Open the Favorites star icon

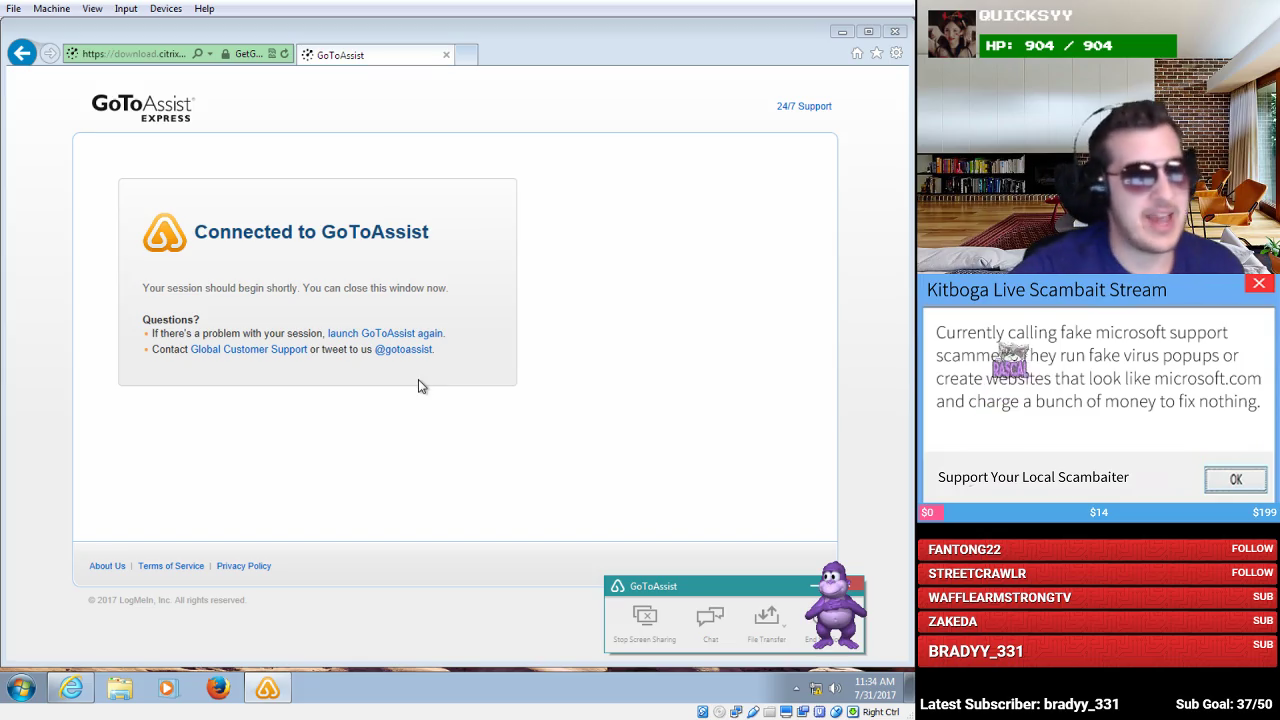877,54
